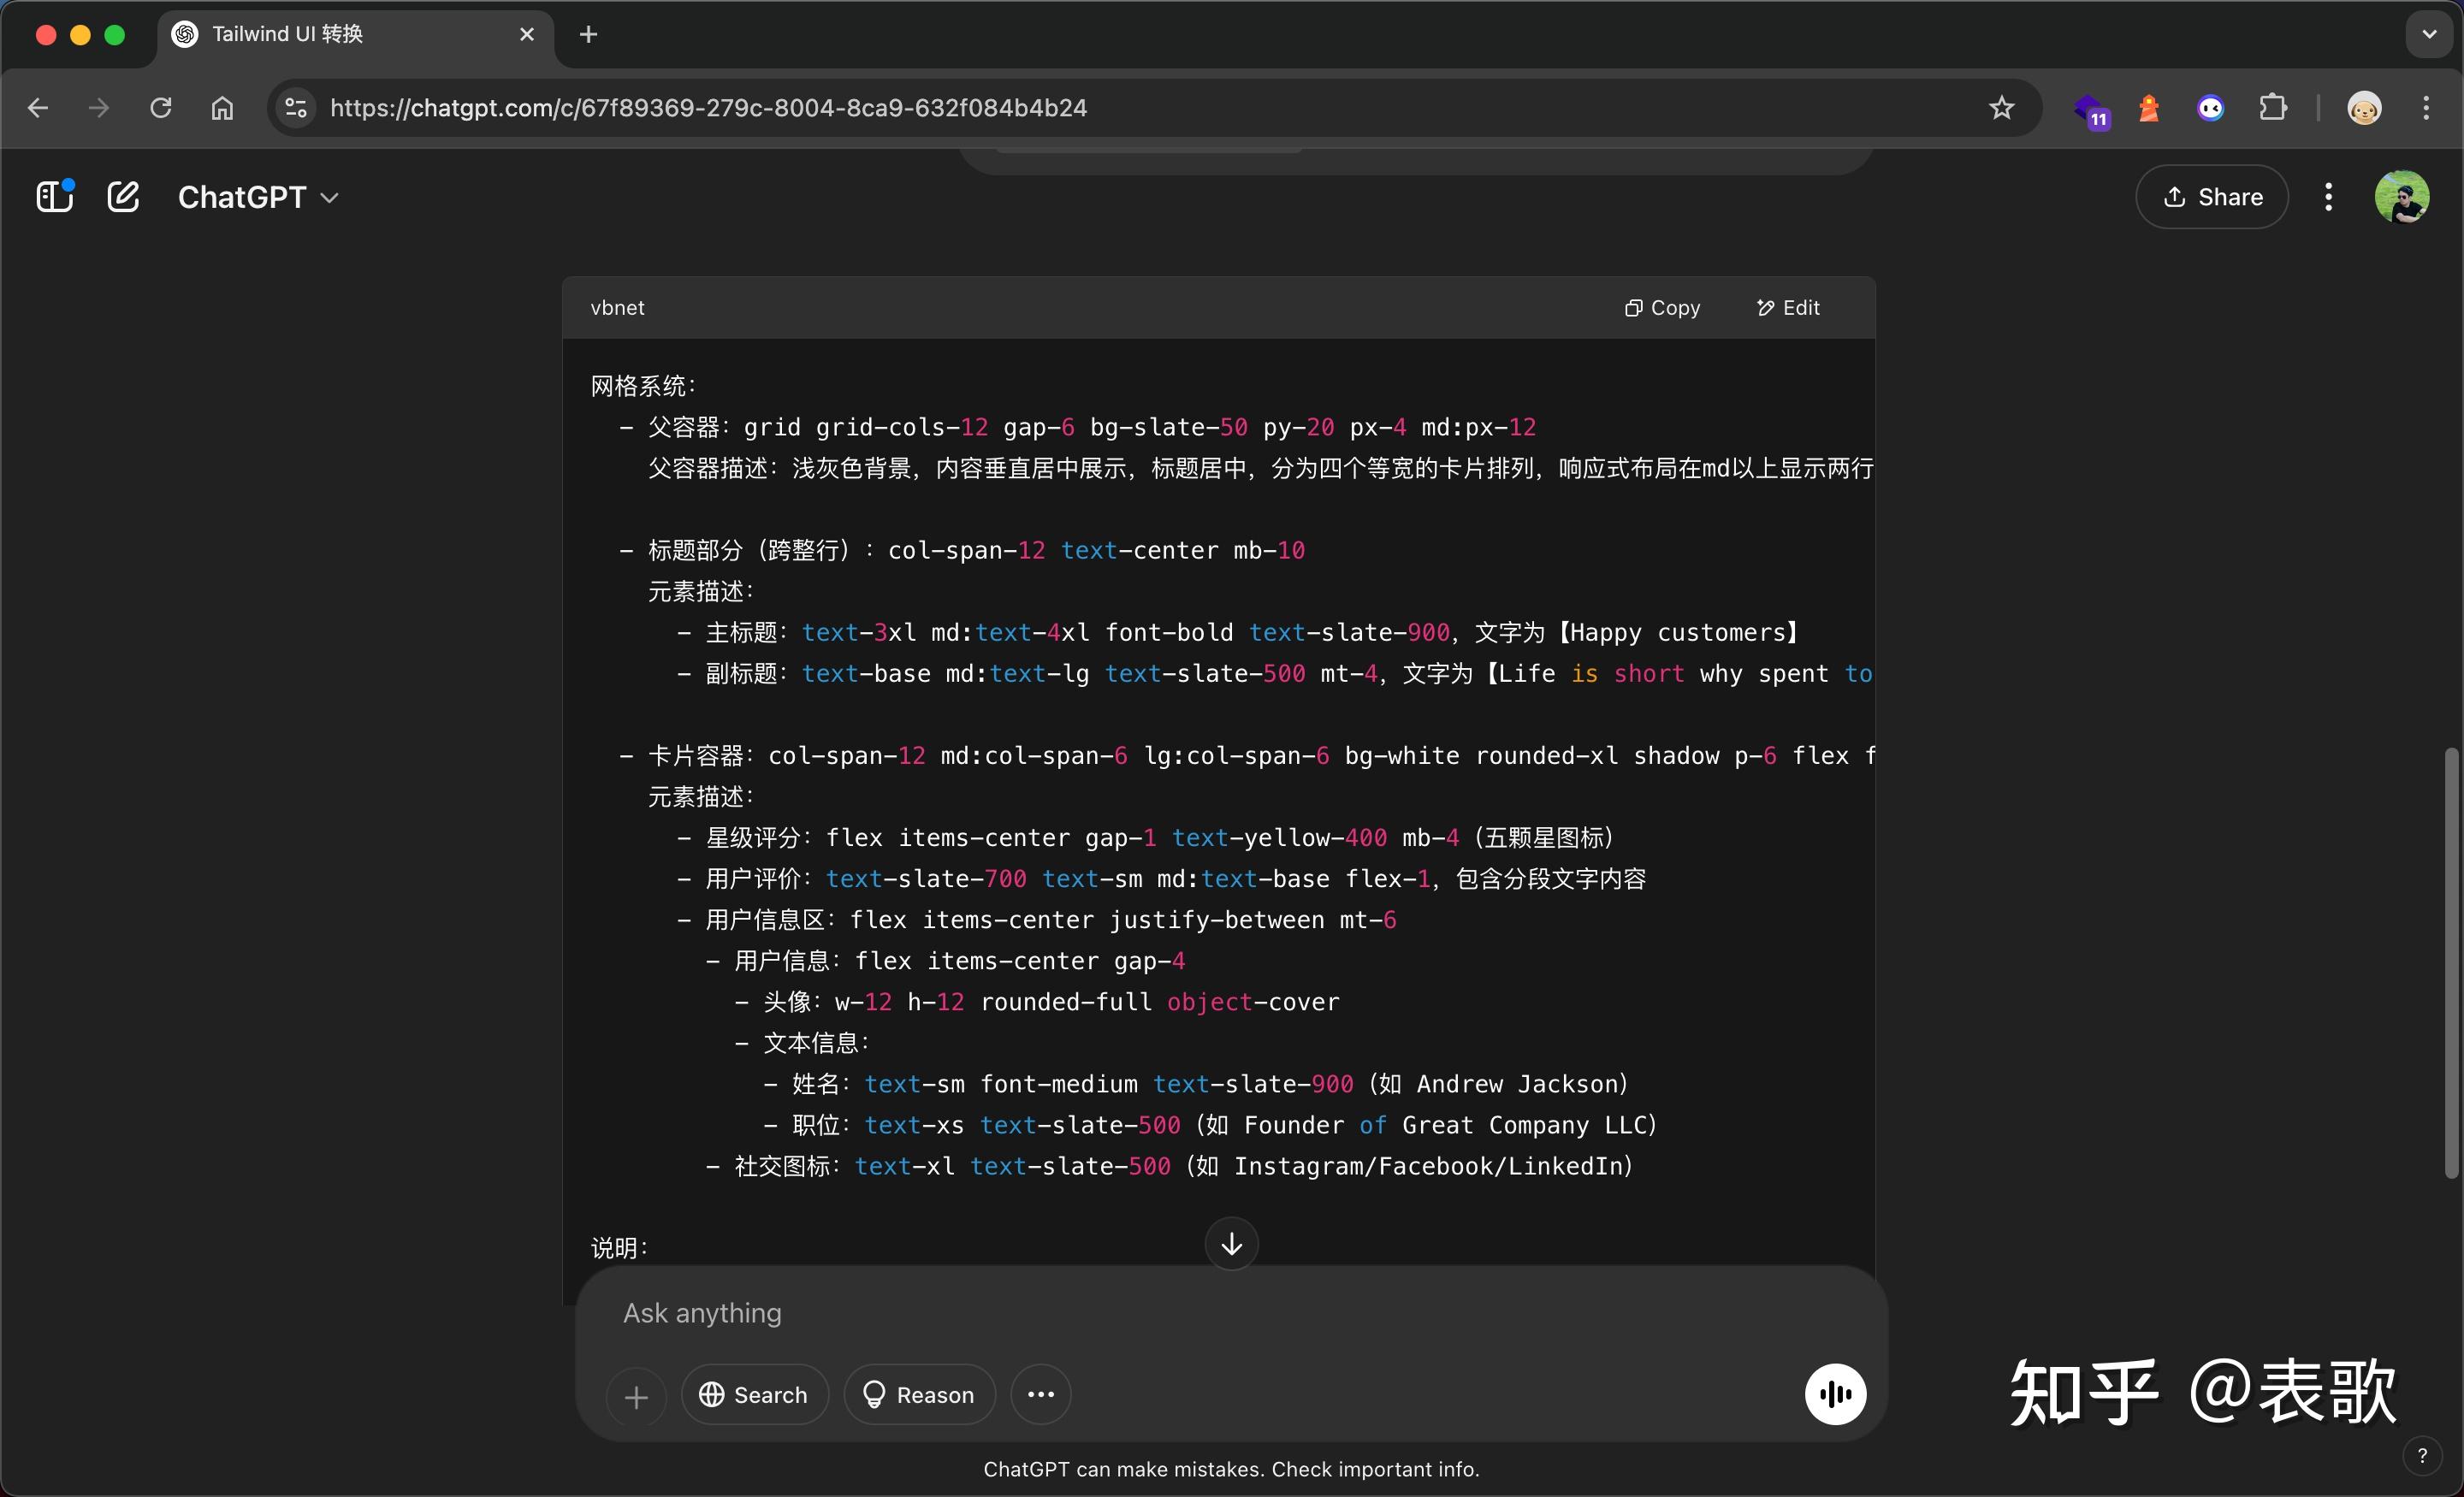Expand more tools via the ellipsis dropdown

pos(1040,1394)
